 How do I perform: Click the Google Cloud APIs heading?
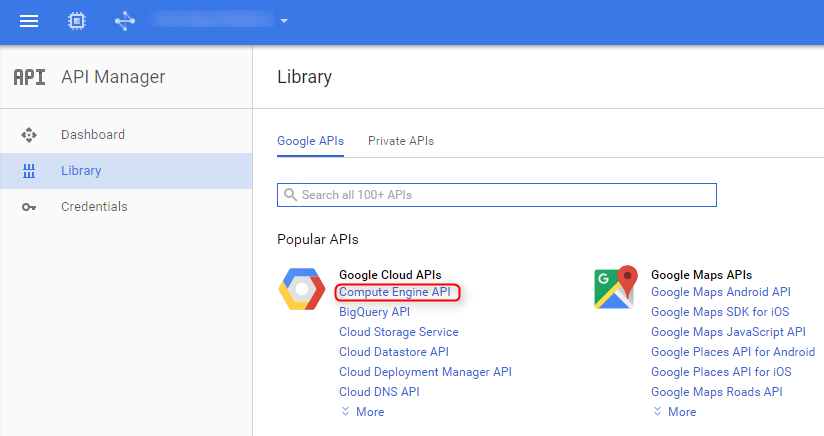(x=390, y=275)
